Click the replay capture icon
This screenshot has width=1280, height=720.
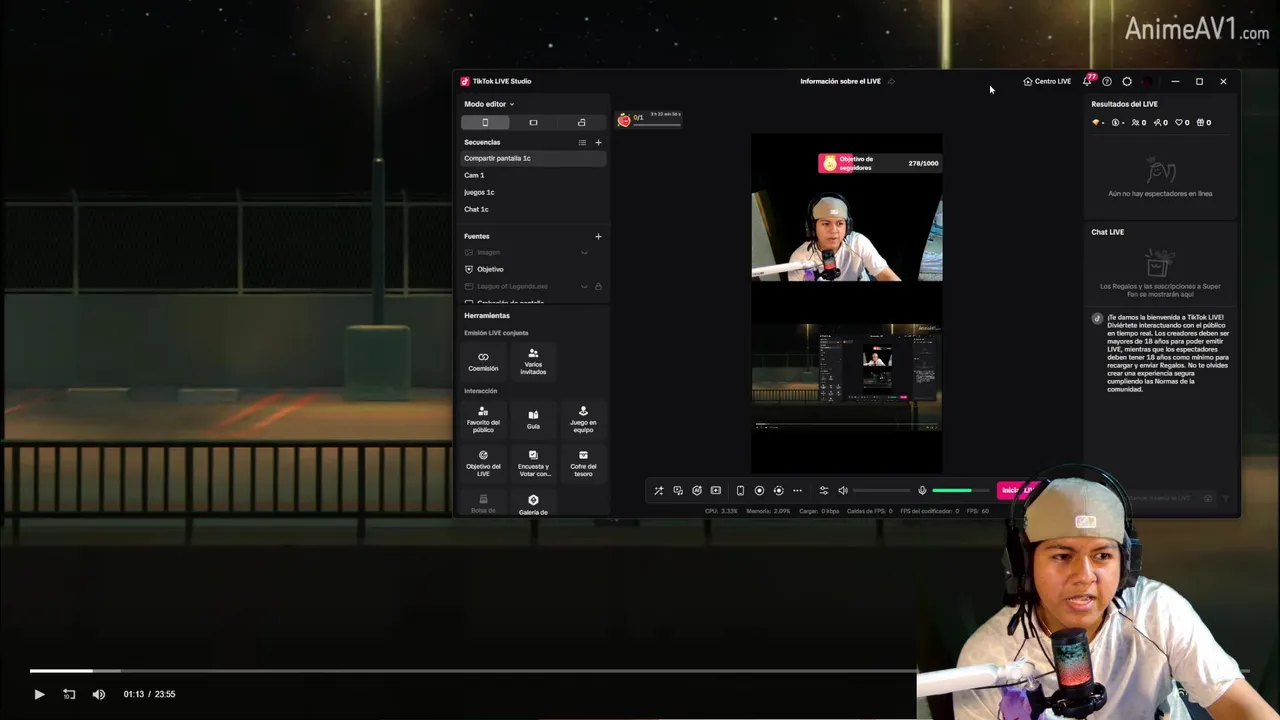[778, 490]
